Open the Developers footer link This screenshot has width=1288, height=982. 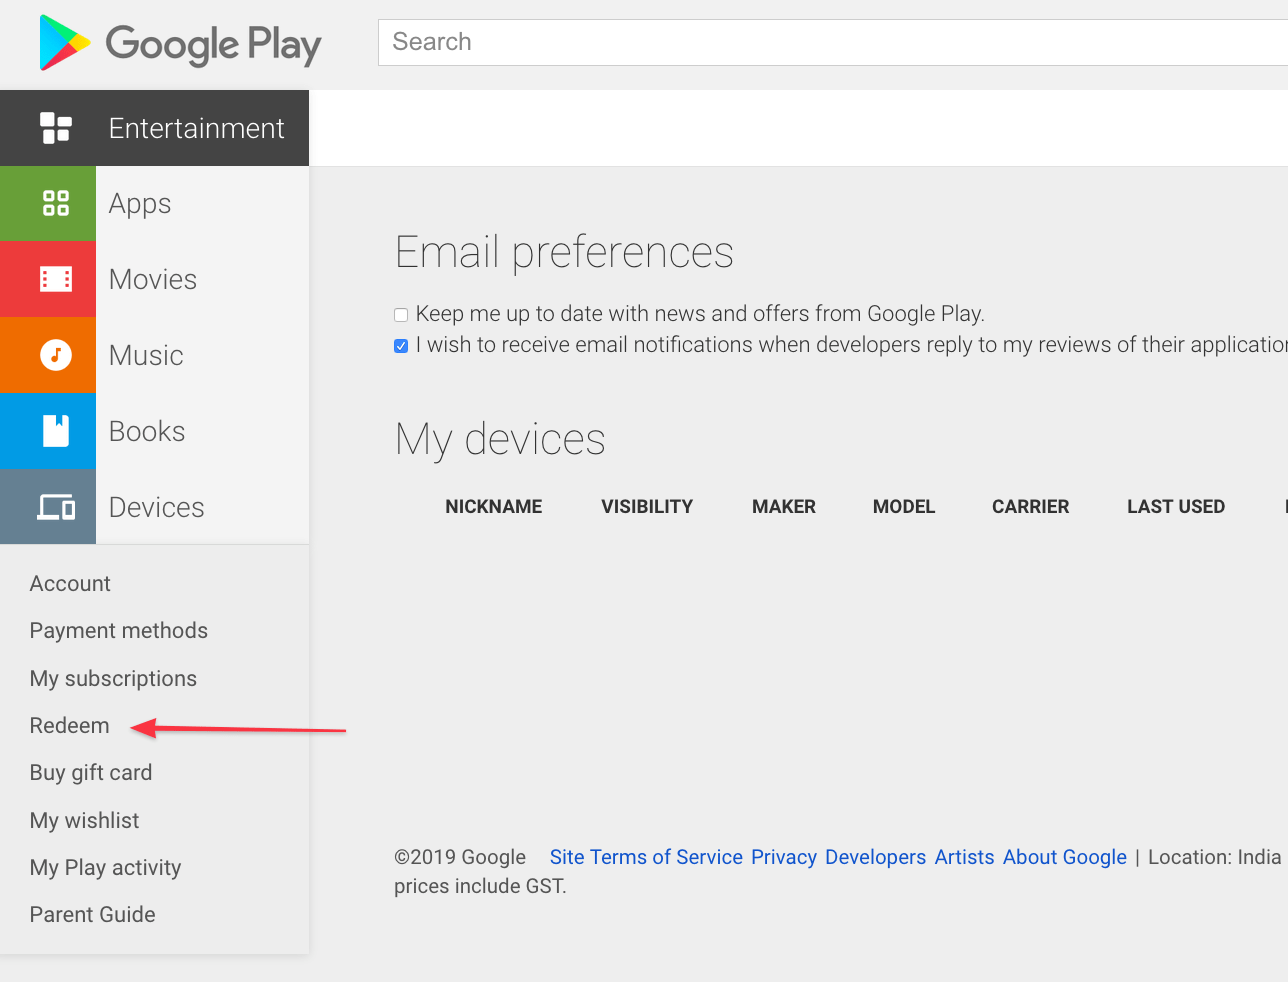click(x=876, y=857)
